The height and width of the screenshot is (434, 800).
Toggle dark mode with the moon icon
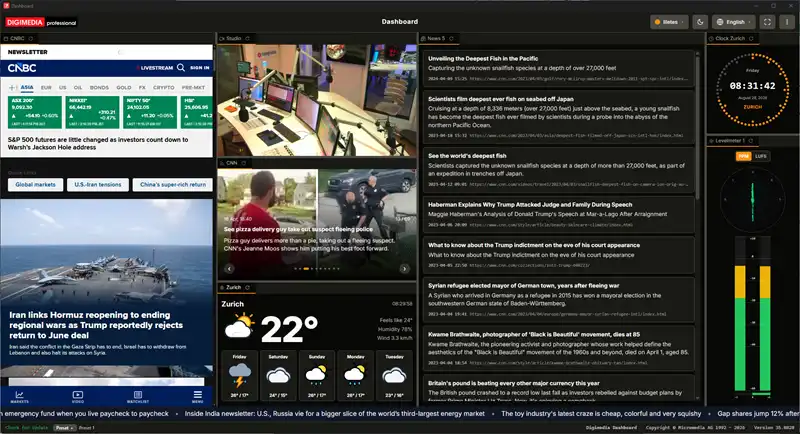pyautogui.click(x=700, y=22)
